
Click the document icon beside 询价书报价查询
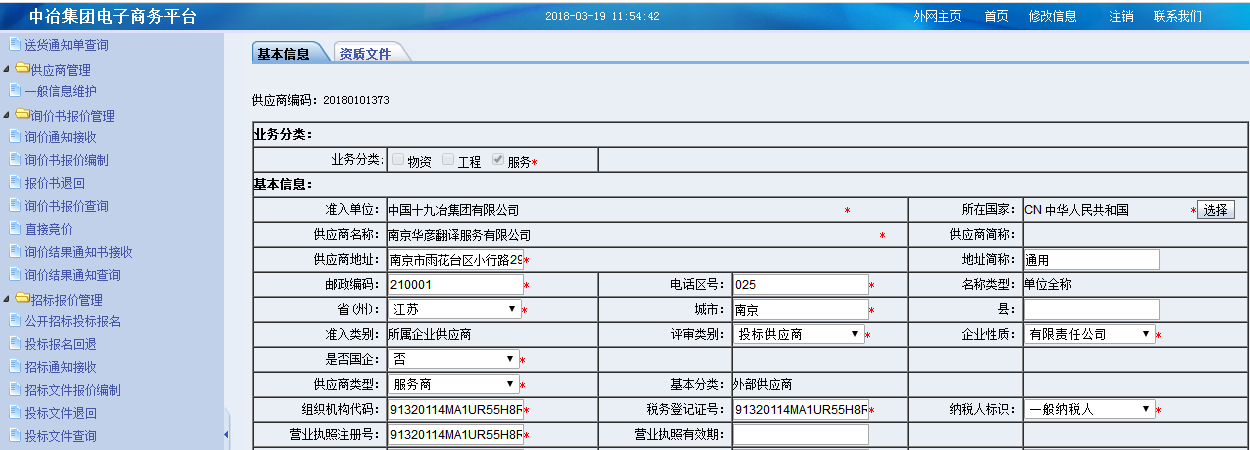pyautogui.click(x=15, y=205)
